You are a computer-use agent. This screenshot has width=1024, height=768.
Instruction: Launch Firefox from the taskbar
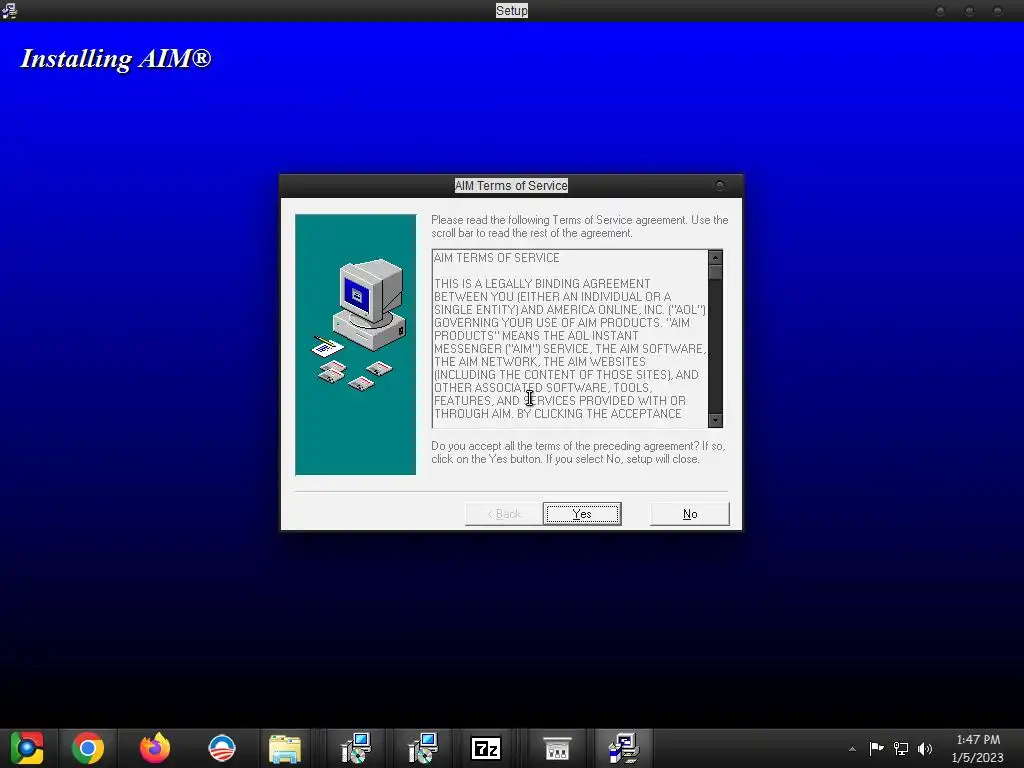click(x=155, y=748)
